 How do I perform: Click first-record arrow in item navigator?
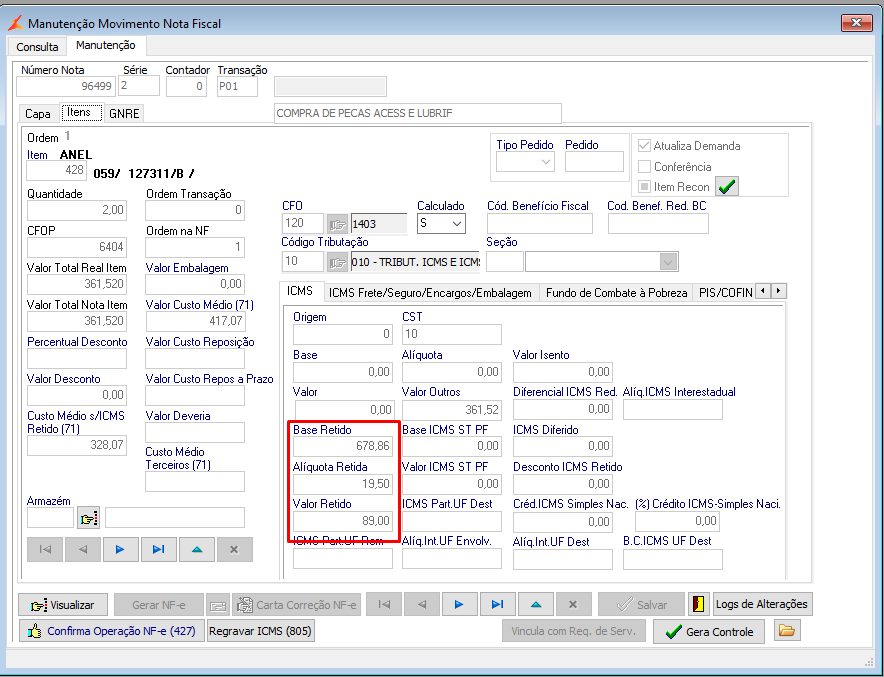pyautogui.click(x=45, y=549)
